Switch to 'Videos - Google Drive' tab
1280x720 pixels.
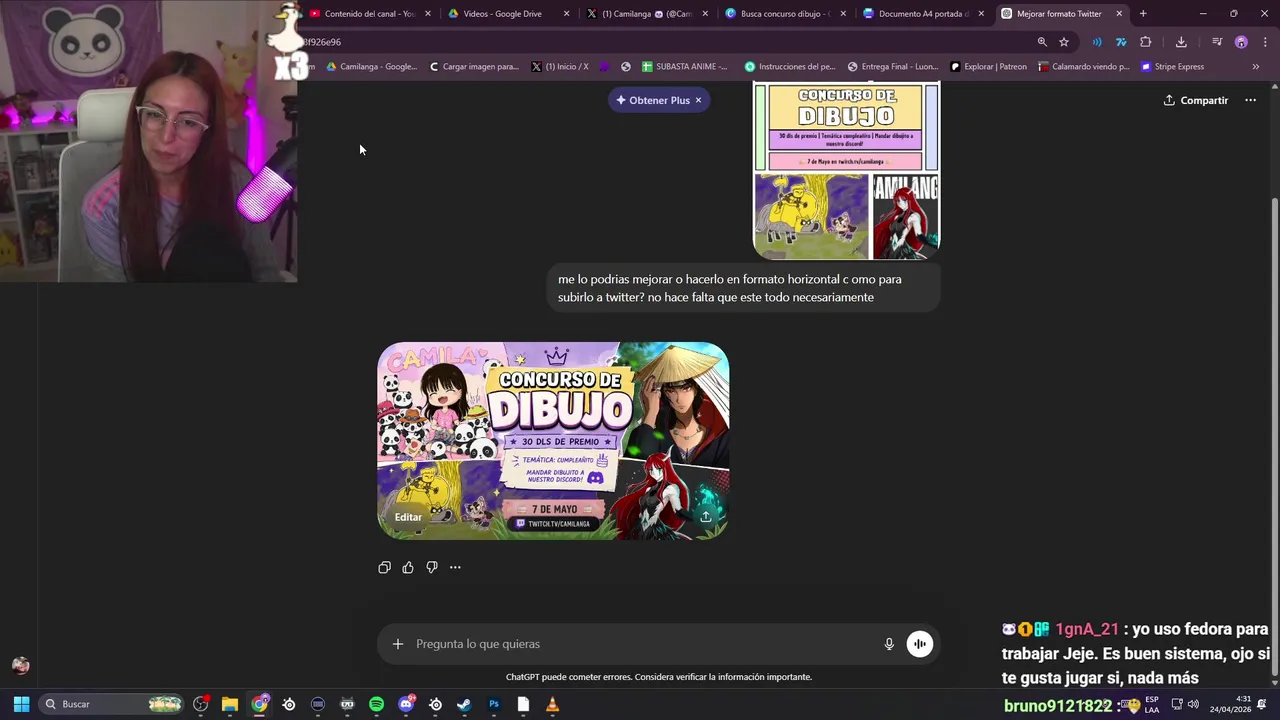tap(508, 14)
